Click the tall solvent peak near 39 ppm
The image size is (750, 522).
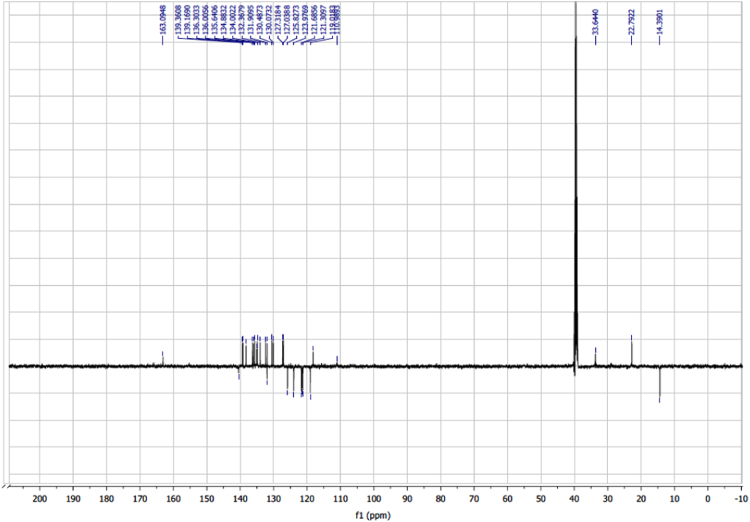coord(576,200)
